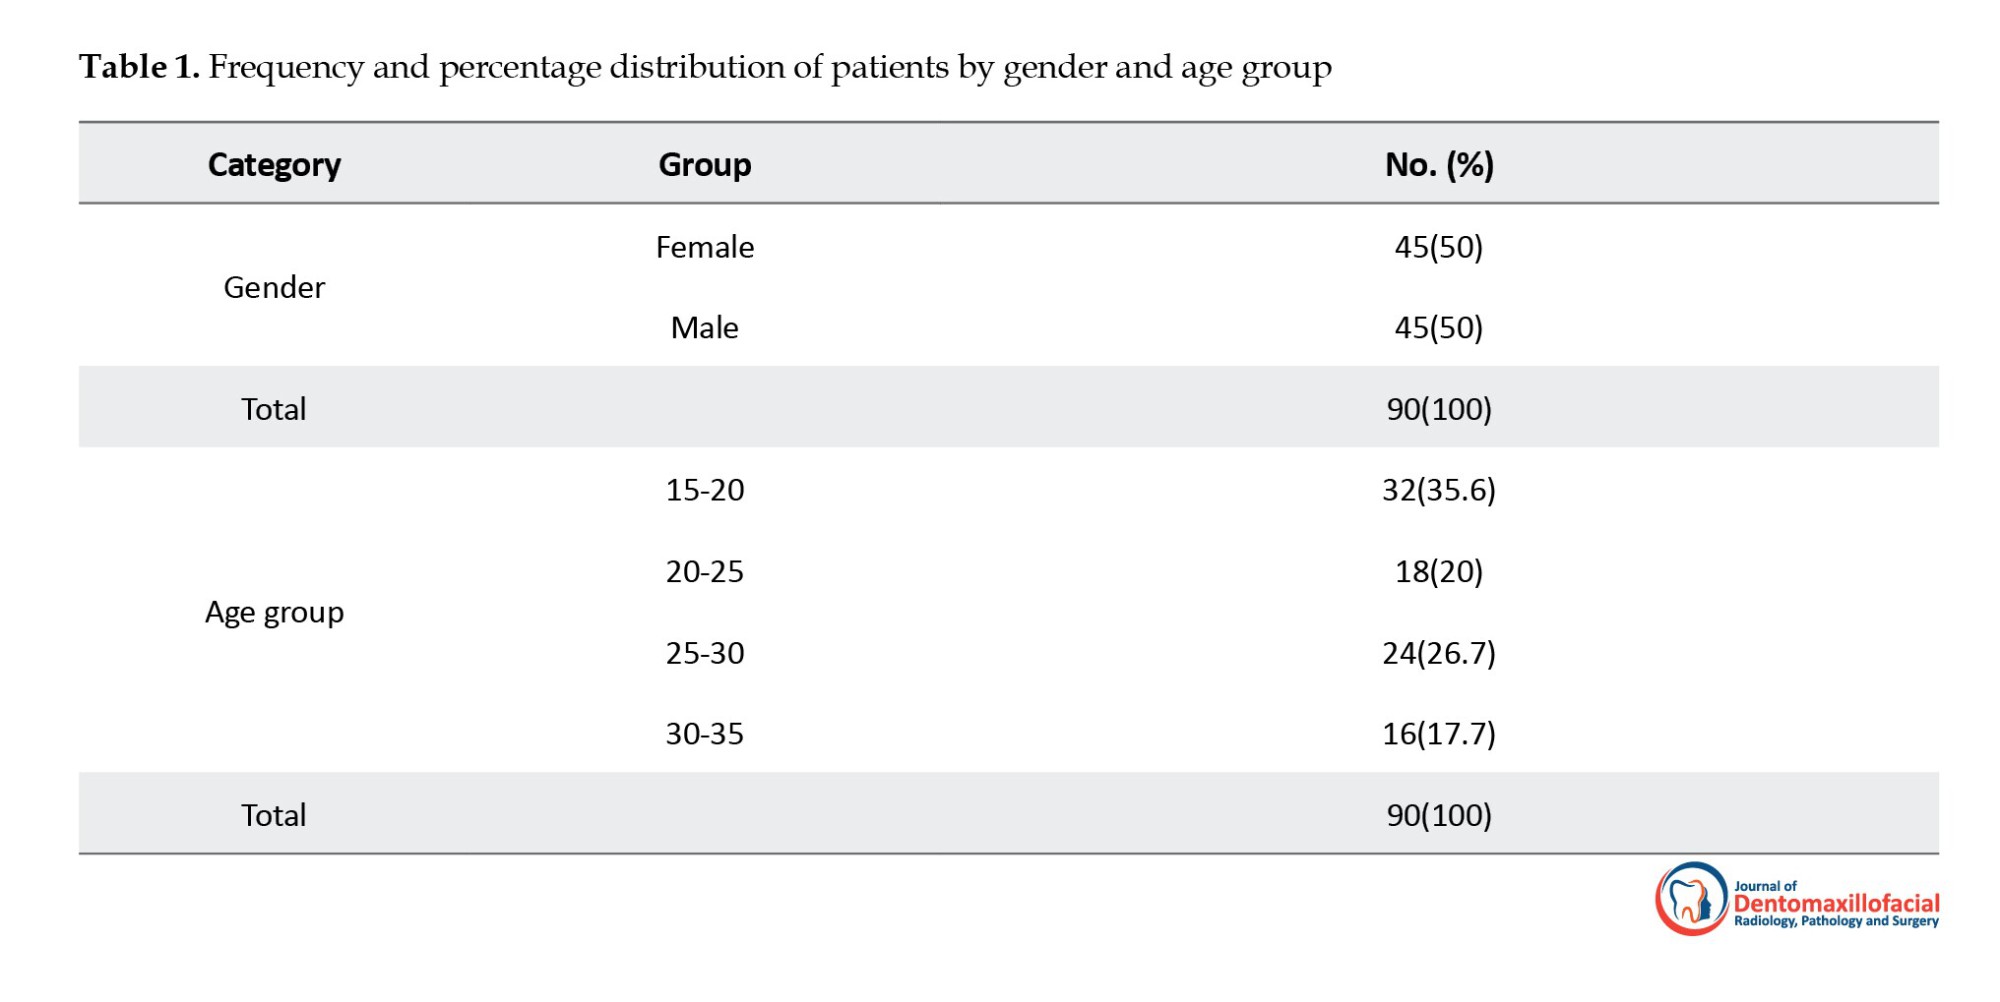The image size is (2000, 1002).
Task: Click the 45(50) value for Male
Action: pos(1438,328)
